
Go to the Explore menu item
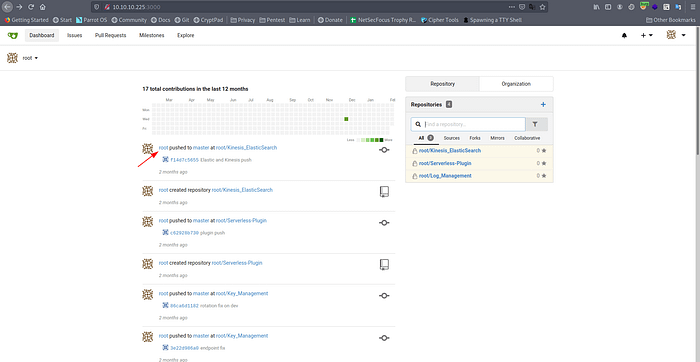click(185, 35)
